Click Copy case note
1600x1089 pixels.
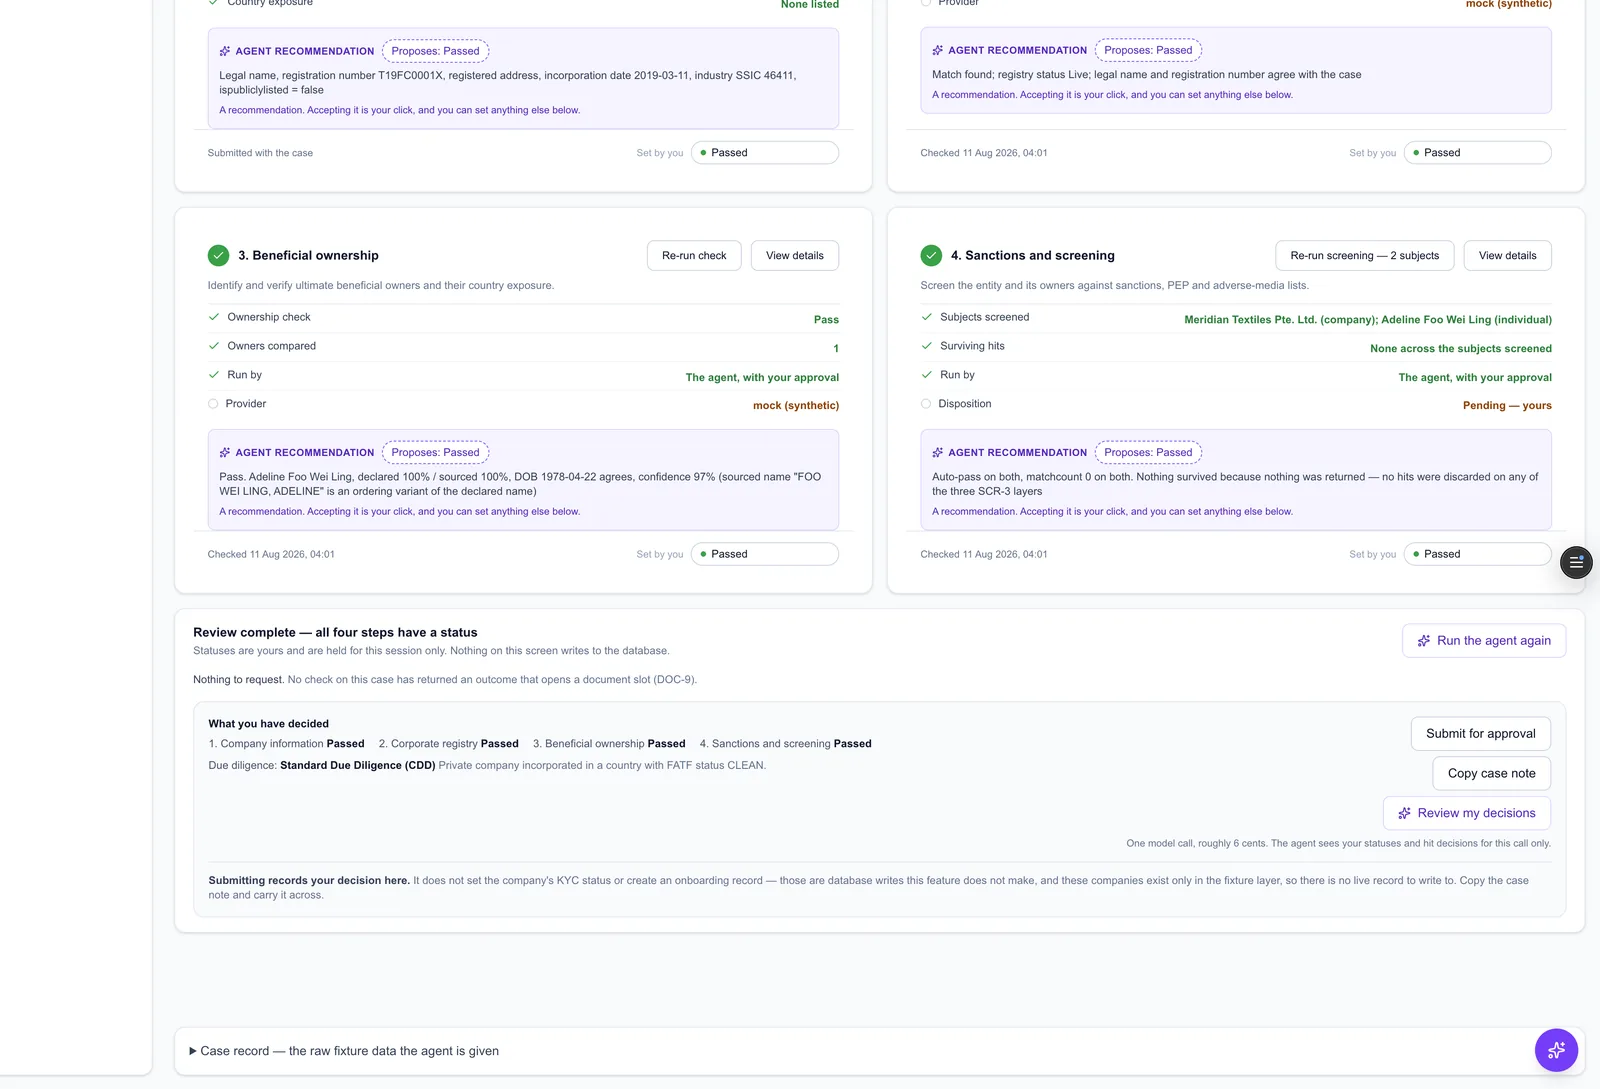tap(1491, 774)
